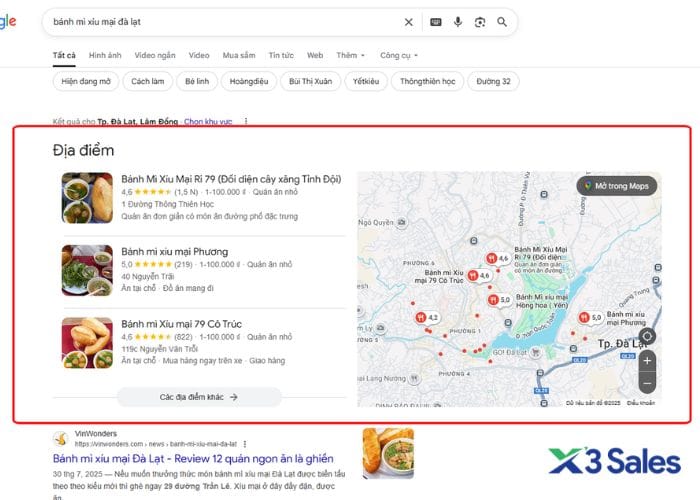Zoom in on the map
Viewport: 700px width, 500px height.
click(647, 360)
